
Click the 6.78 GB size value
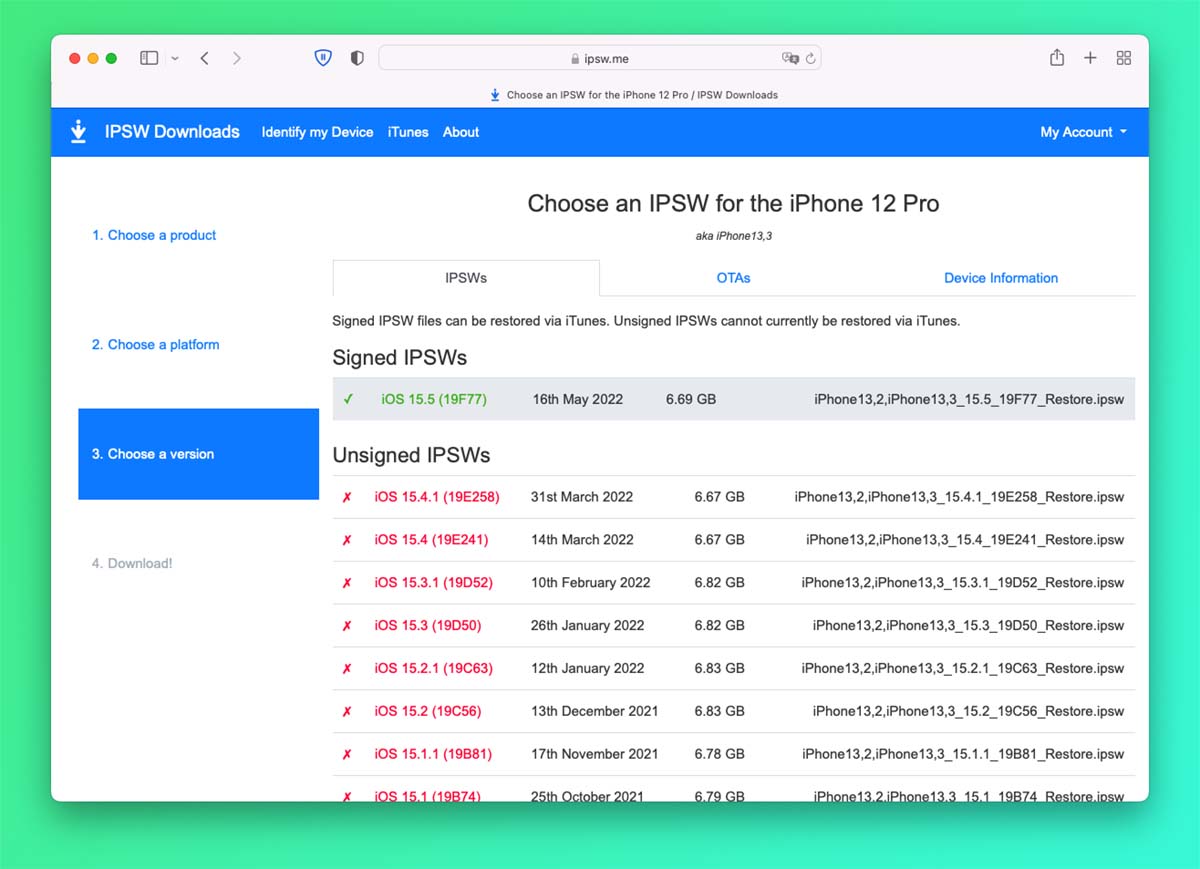[x=720, y=755]
